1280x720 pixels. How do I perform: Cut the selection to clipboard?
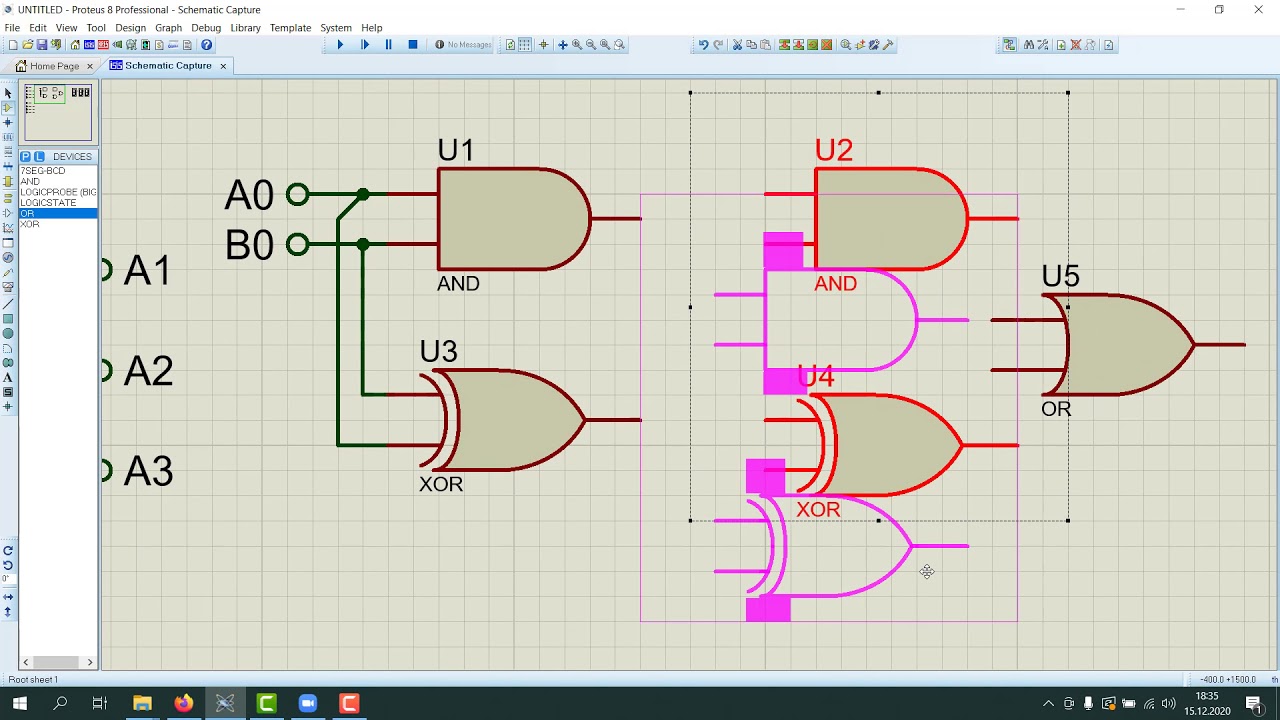click(x=737, y=45)
